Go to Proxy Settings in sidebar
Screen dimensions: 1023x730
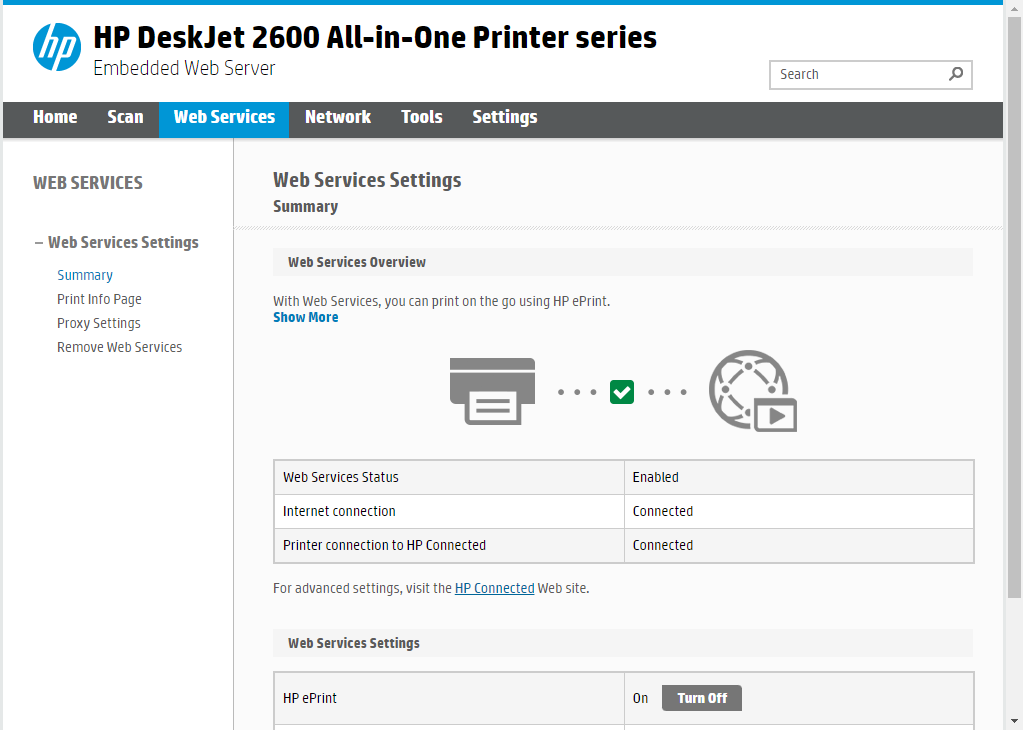[x=99, y=323]
